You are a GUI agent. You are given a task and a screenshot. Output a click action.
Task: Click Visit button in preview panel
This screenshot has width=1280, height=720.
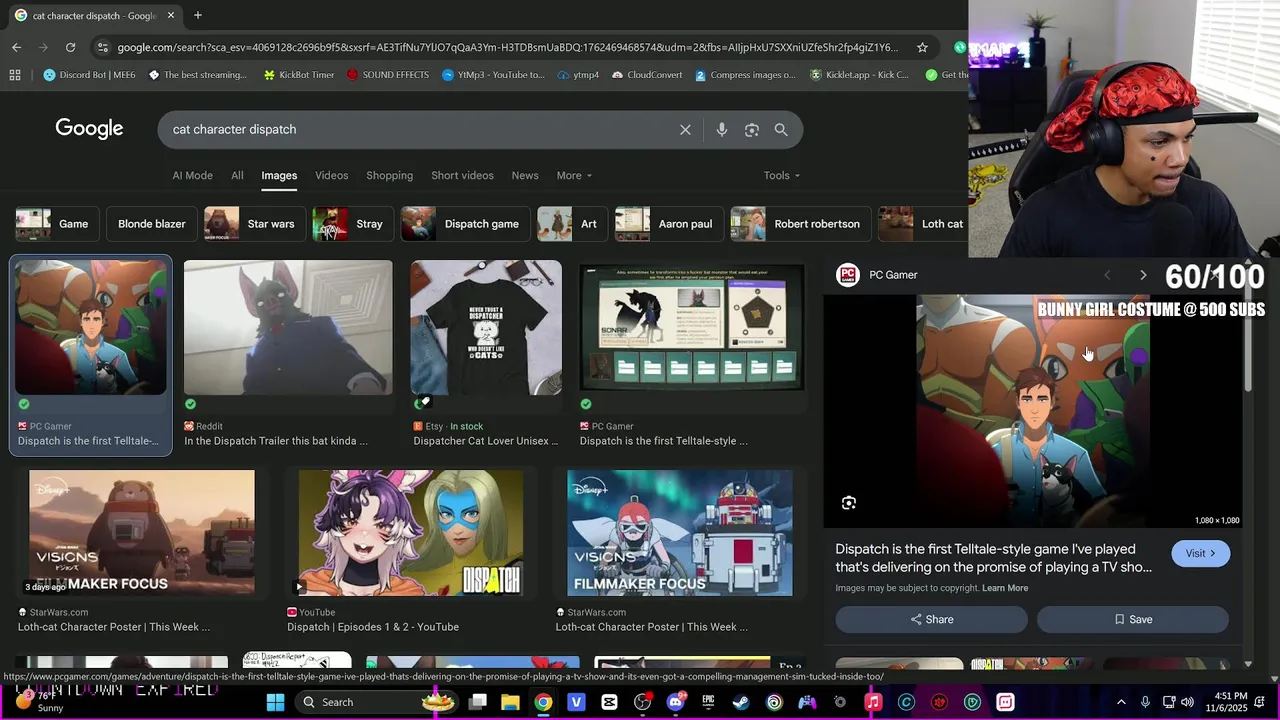tap(1200, 553)
